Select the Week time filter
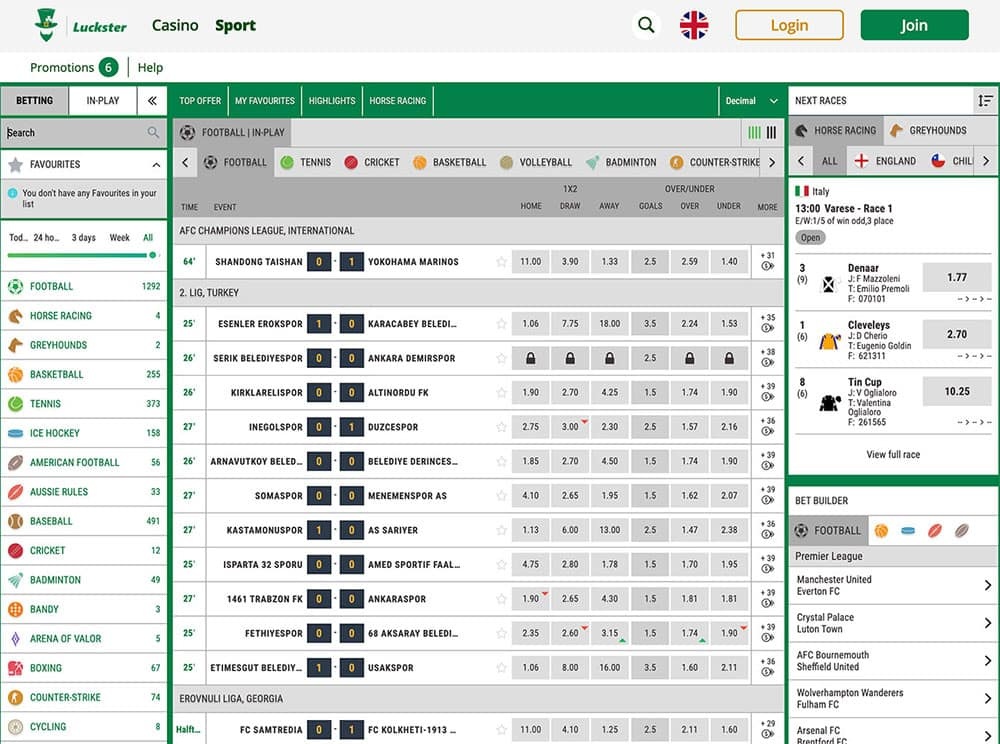1000x744 pixels. tap(119, 237)
